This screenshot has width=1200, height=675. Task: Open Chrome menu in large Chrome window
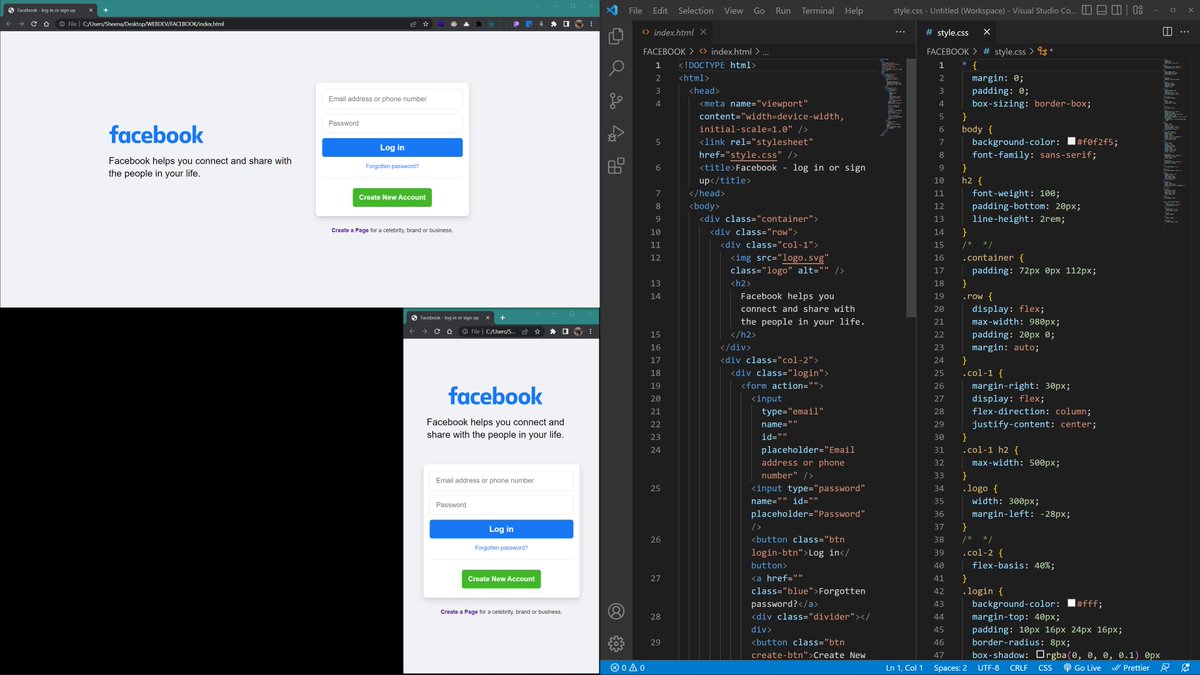click(x=591, y=22)
